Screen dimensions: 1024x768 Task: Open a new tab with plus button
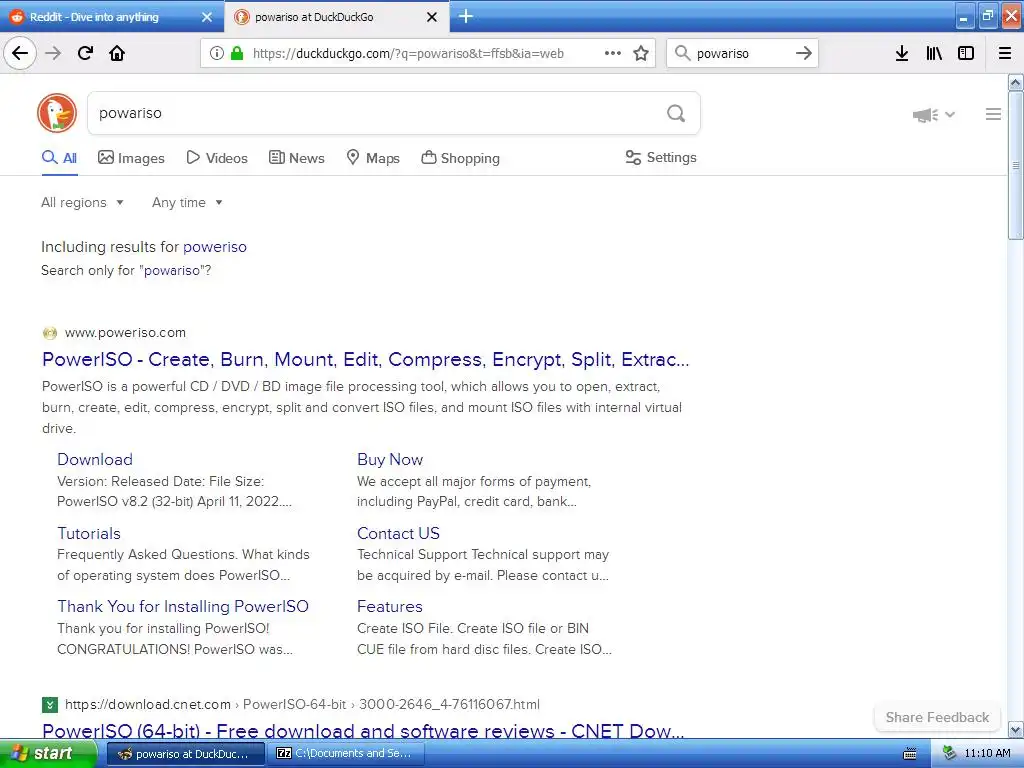(x=466, y=16)
